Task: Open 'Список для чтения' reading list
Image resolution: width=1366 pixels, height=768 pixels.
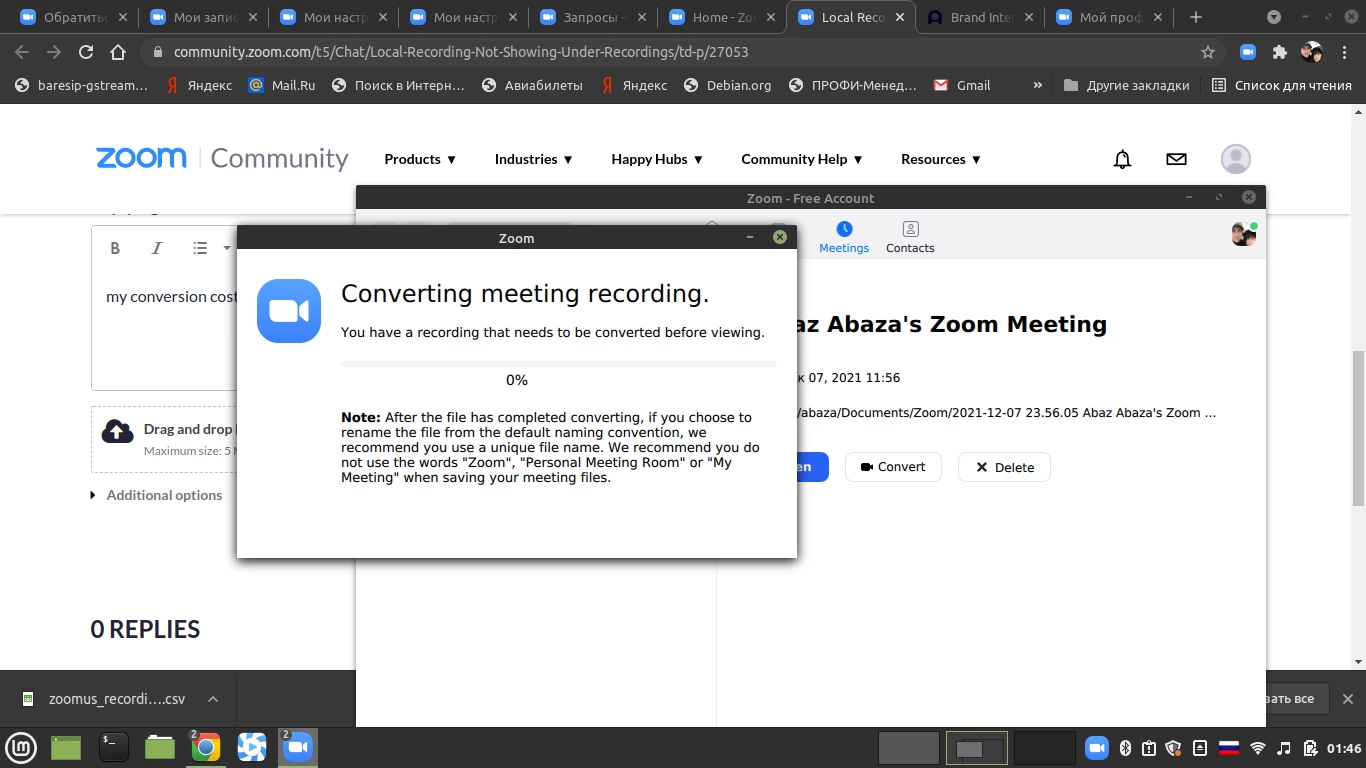Action: 1282,85
